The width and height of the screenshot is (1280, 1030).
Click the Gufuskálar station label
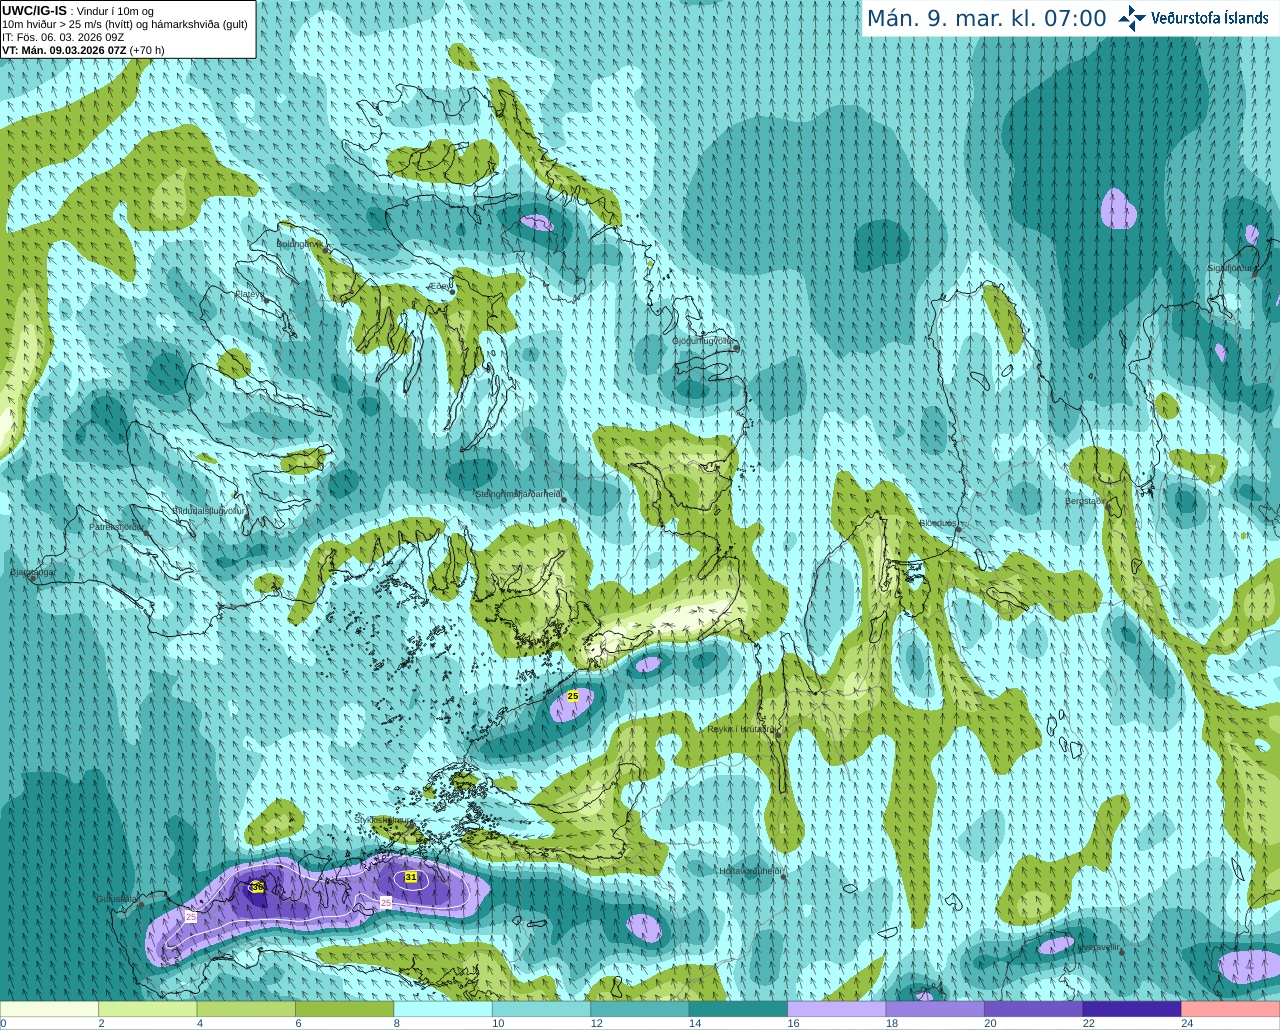point(117,899)
